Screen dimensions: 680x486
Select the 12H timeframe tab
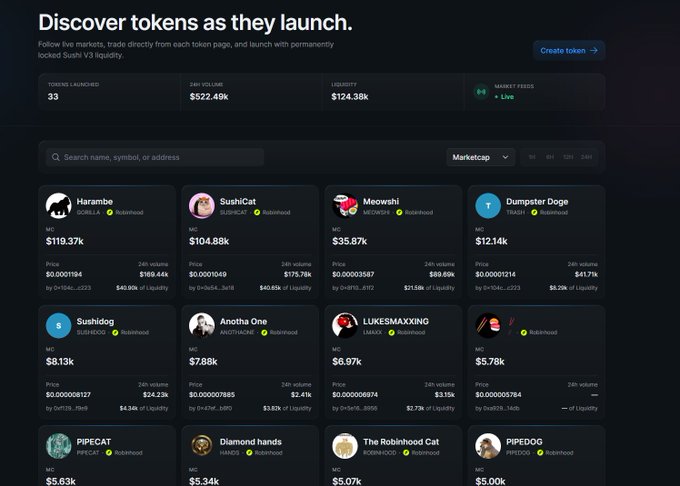568,157
